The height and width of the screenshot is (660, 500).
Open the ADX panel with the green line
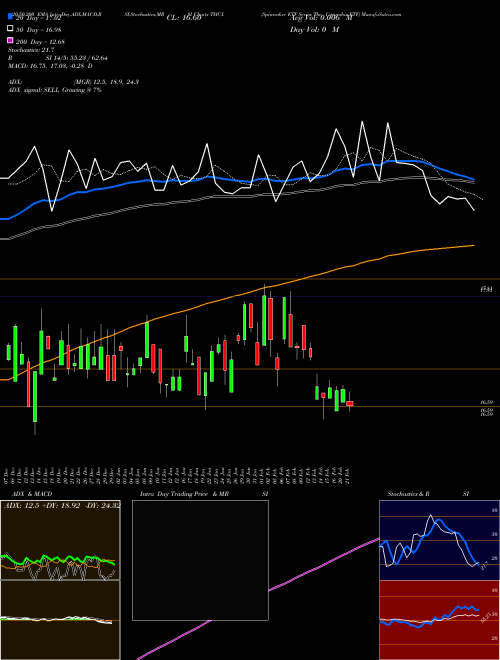[60, 540]
